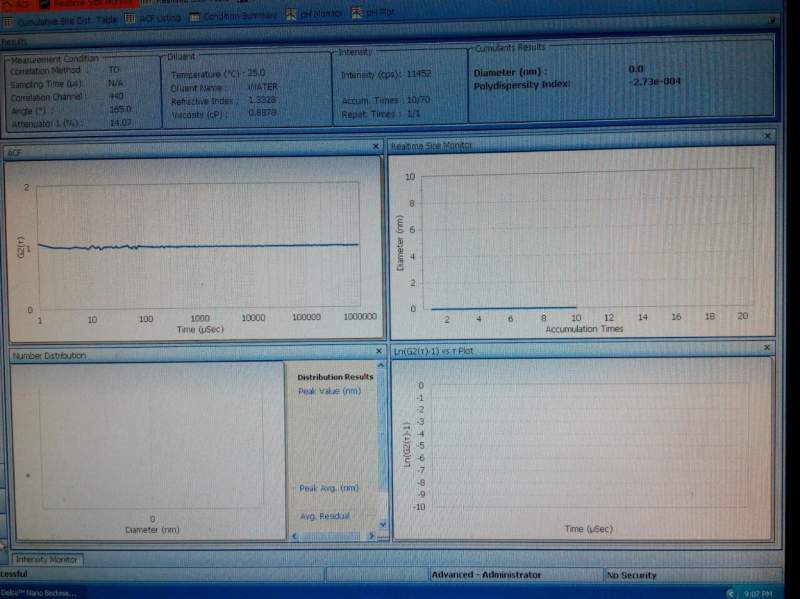Screen dimensions: 800x599
Task: Open the Condition Summary view
Action: pyautogui.click(x=232, y=16)
